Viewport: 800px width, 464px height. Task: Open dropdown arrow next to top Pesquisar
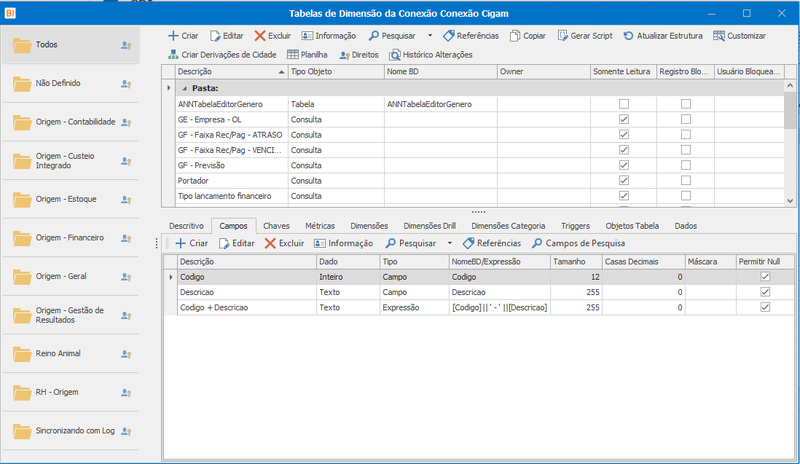click(430, 36)
